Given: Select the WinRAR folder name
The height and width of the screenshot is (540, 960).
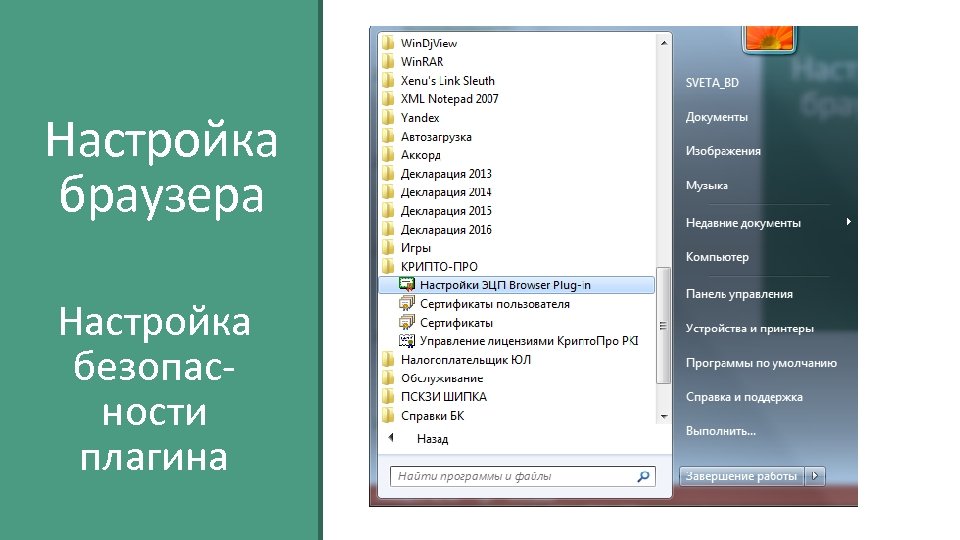Looking at the screenshot, I should [422, 62].
